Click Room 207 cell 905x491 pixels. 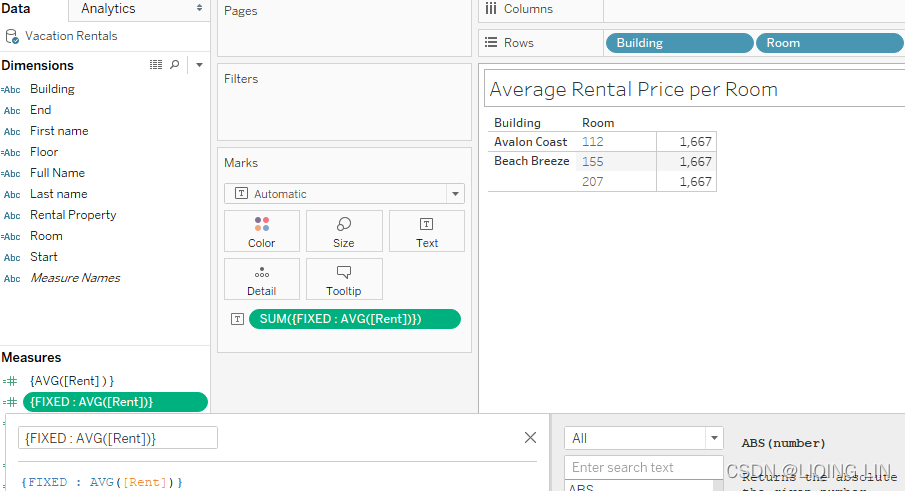[x=593, y=182]
